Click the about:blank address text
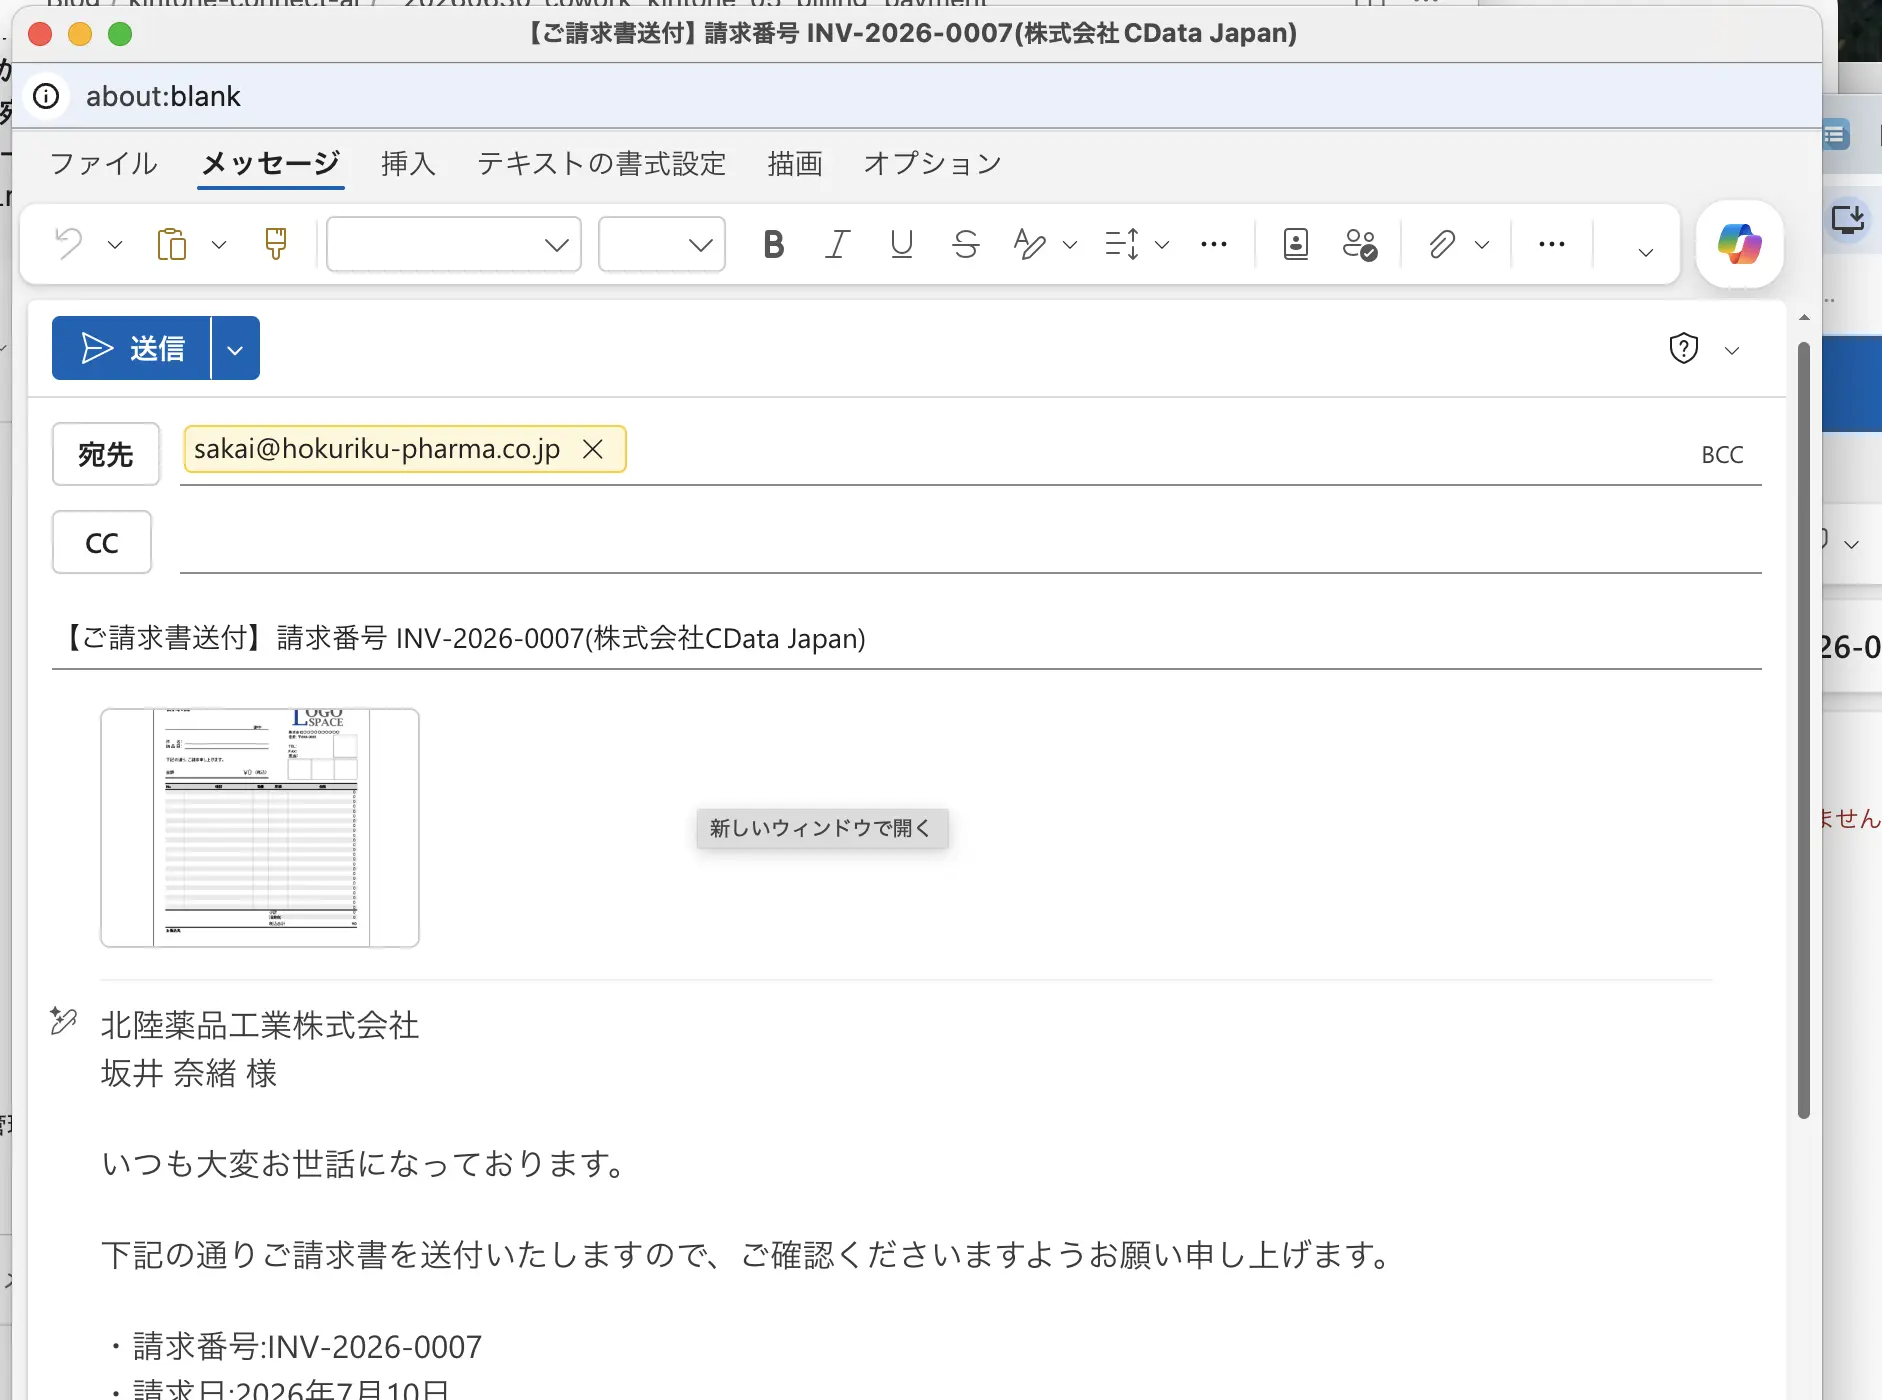Image resolution: width=1882 pixels, height=1400 pixels. 163,96
